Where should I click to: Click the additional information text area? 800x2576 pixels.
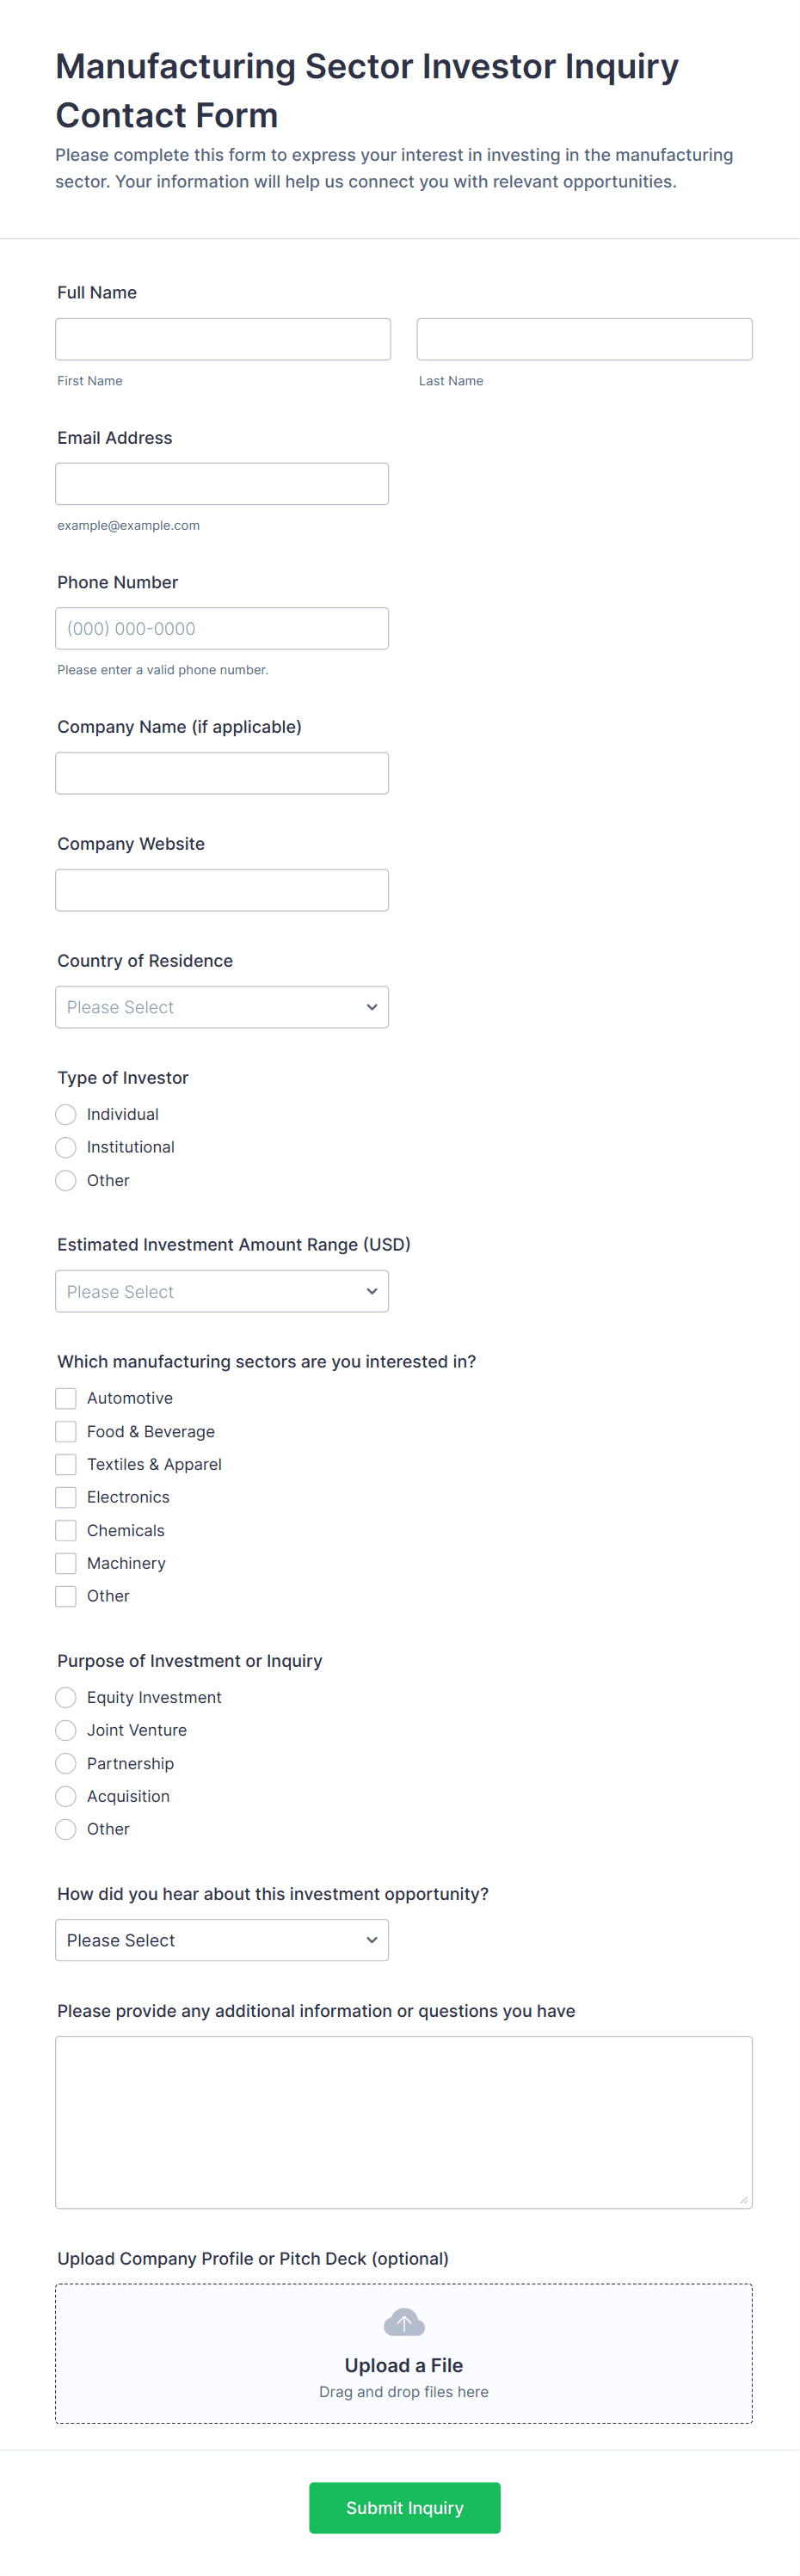pos(404,2121)
